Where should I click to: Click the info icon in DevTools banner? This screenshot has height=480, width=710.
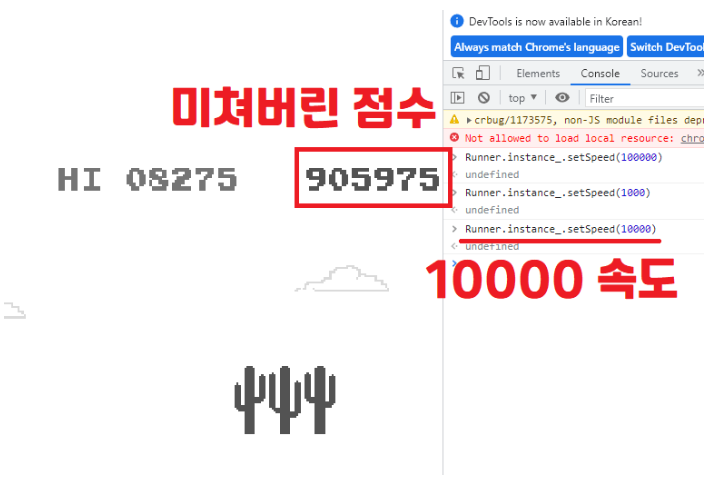point(457,21)
